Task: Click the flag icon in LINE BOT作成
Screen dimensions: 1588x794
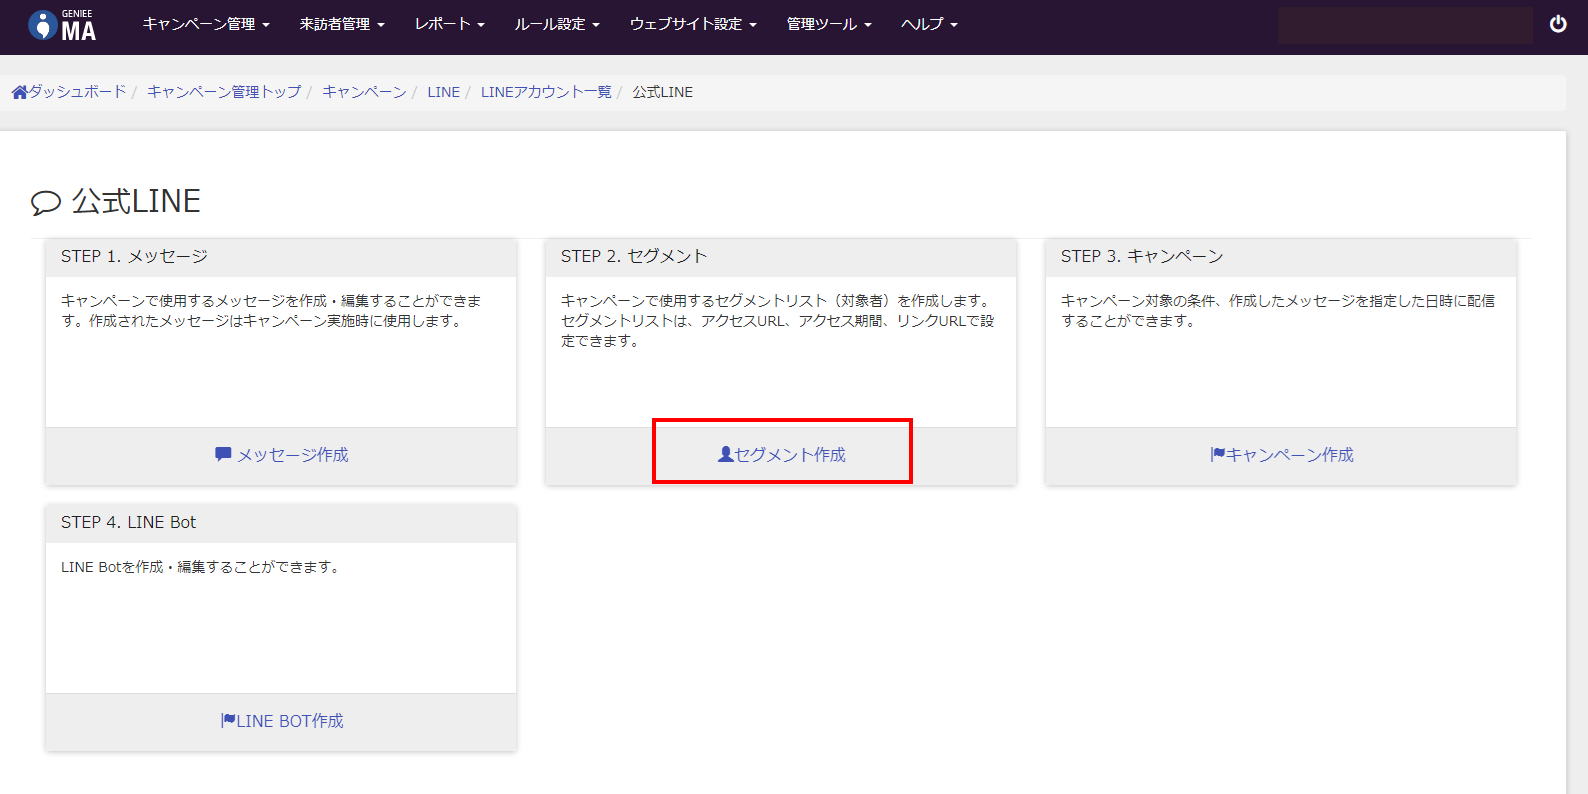Action: coord(228,720)
